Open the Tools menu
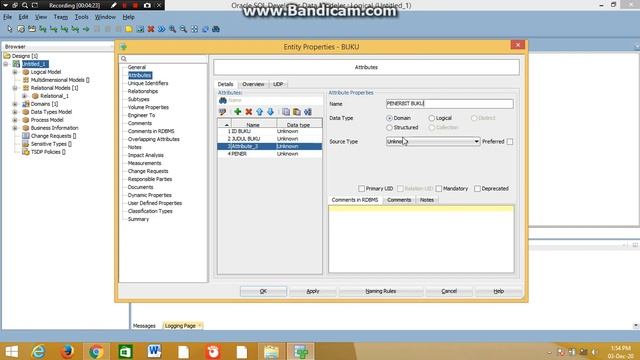 (x=81, y=17)
